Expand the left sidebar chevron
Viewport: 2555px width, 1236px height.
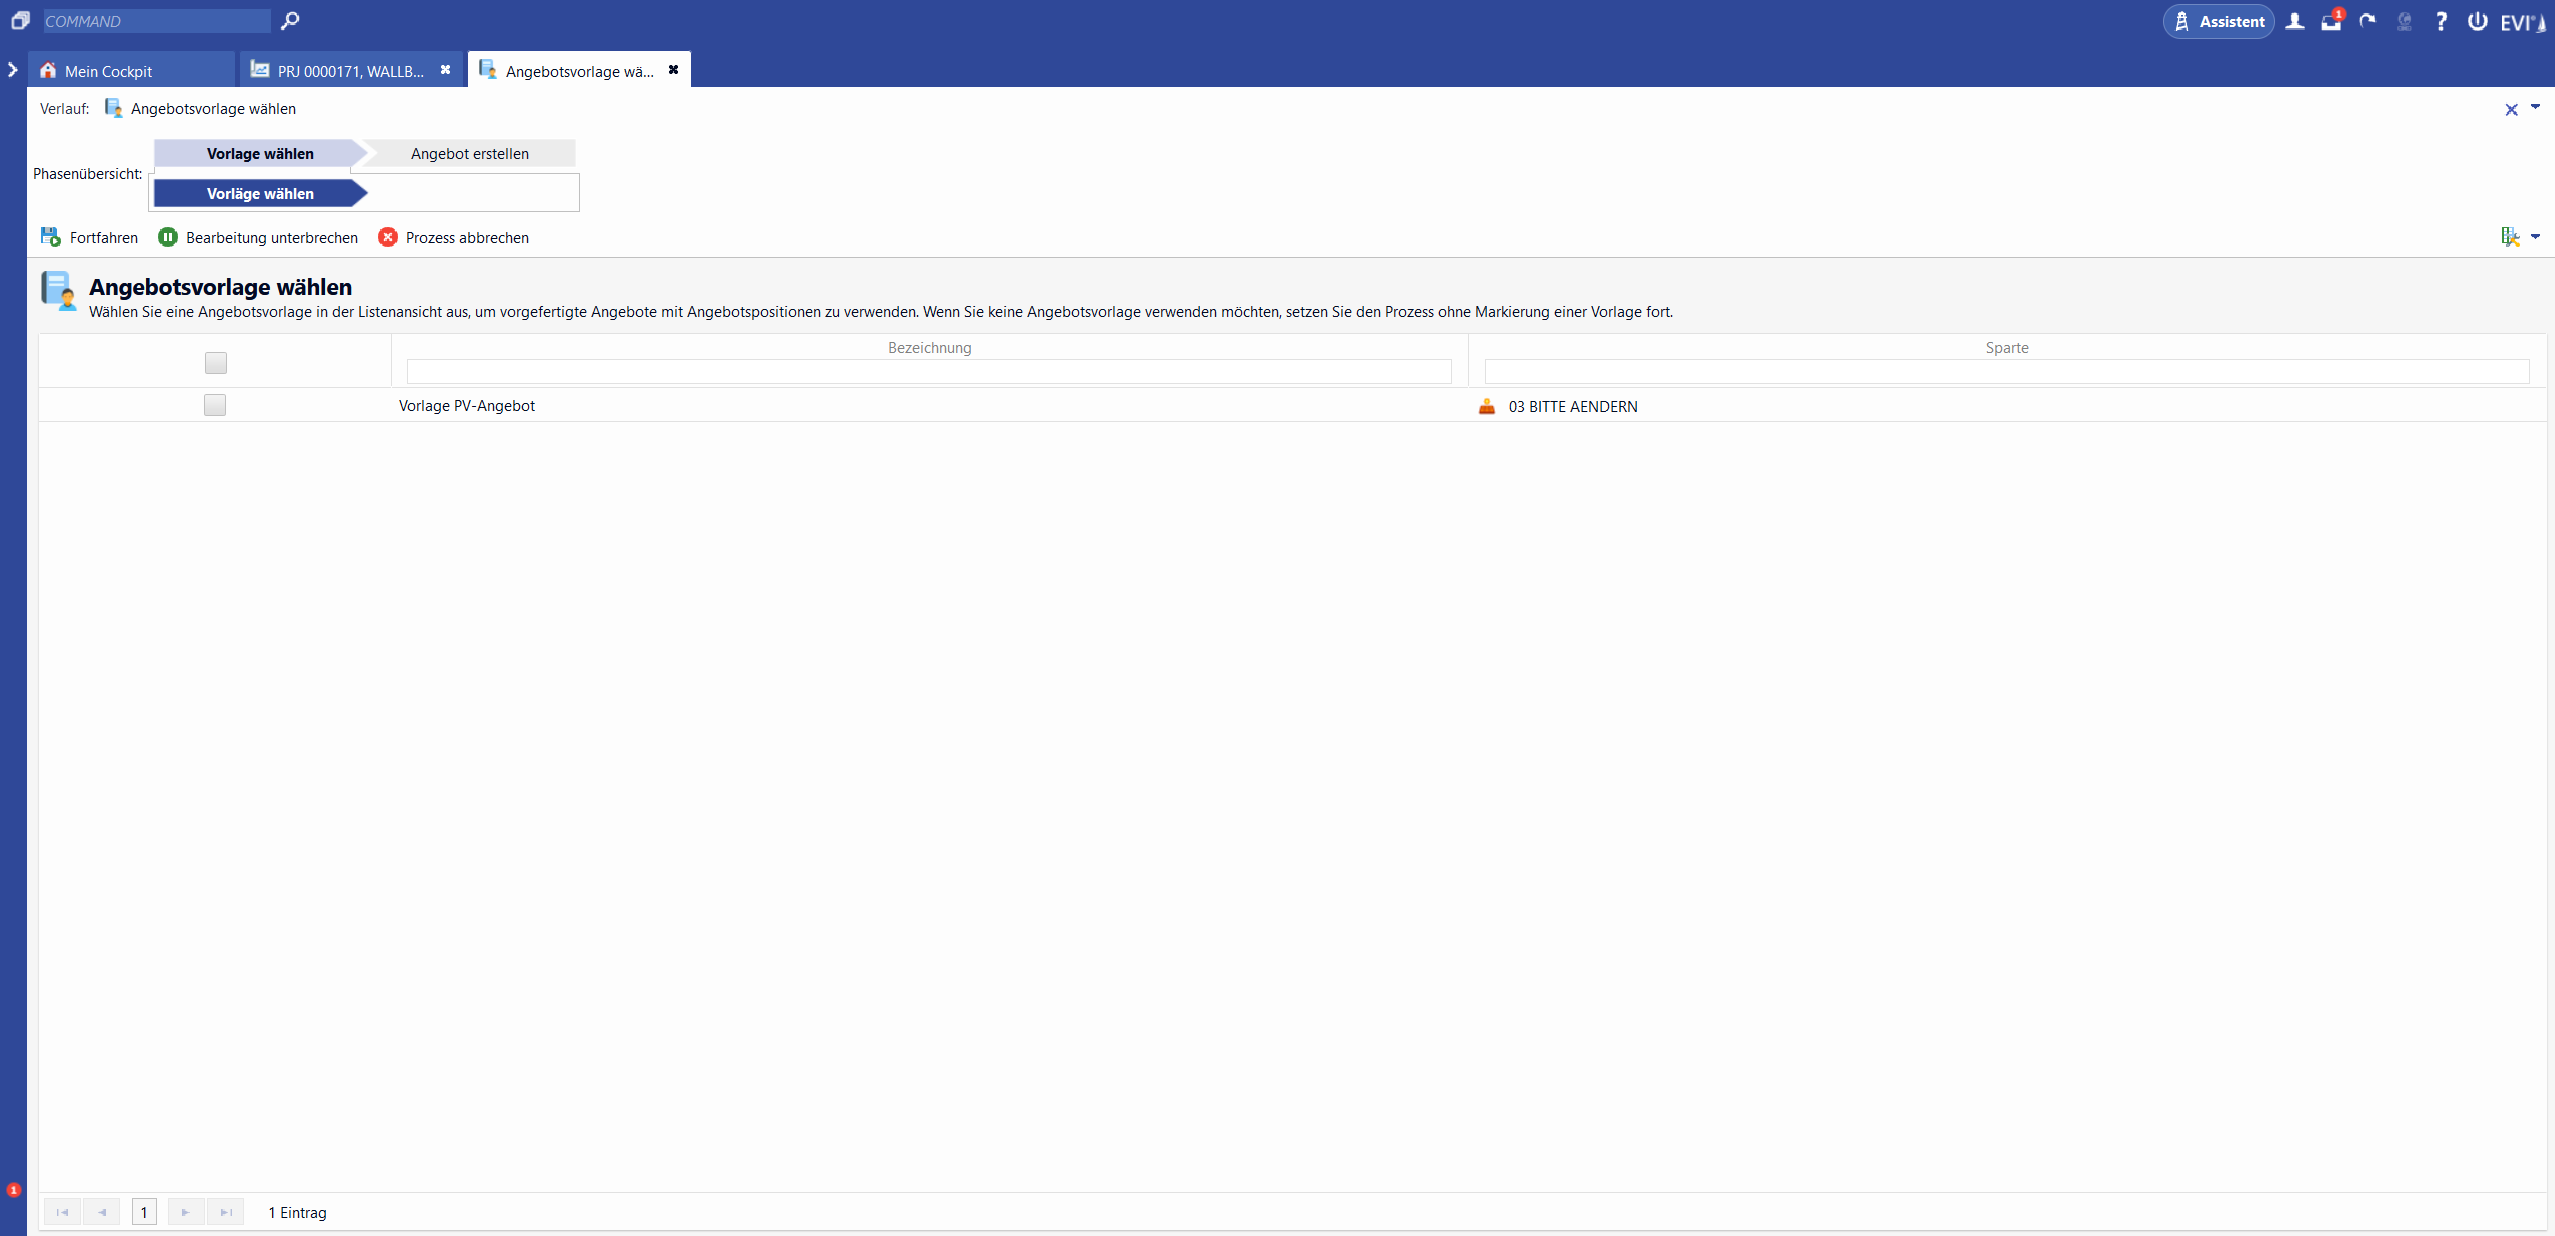click(13, 70)
